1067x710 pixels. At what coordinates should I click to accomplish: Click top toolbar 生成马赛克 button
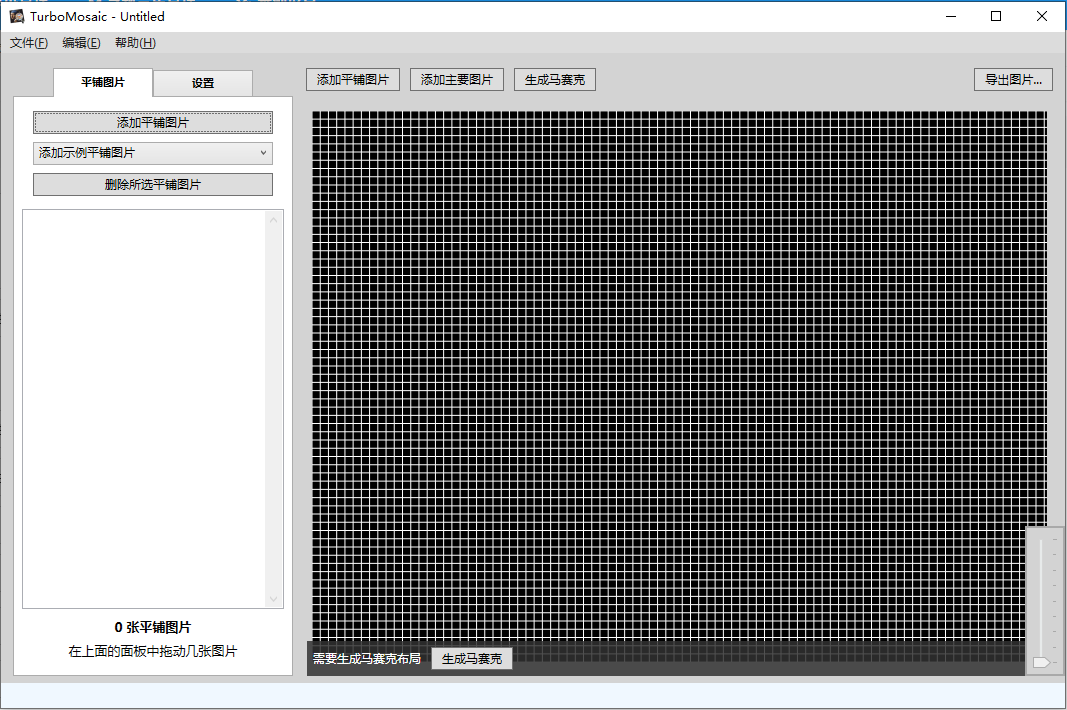(555, 80)
